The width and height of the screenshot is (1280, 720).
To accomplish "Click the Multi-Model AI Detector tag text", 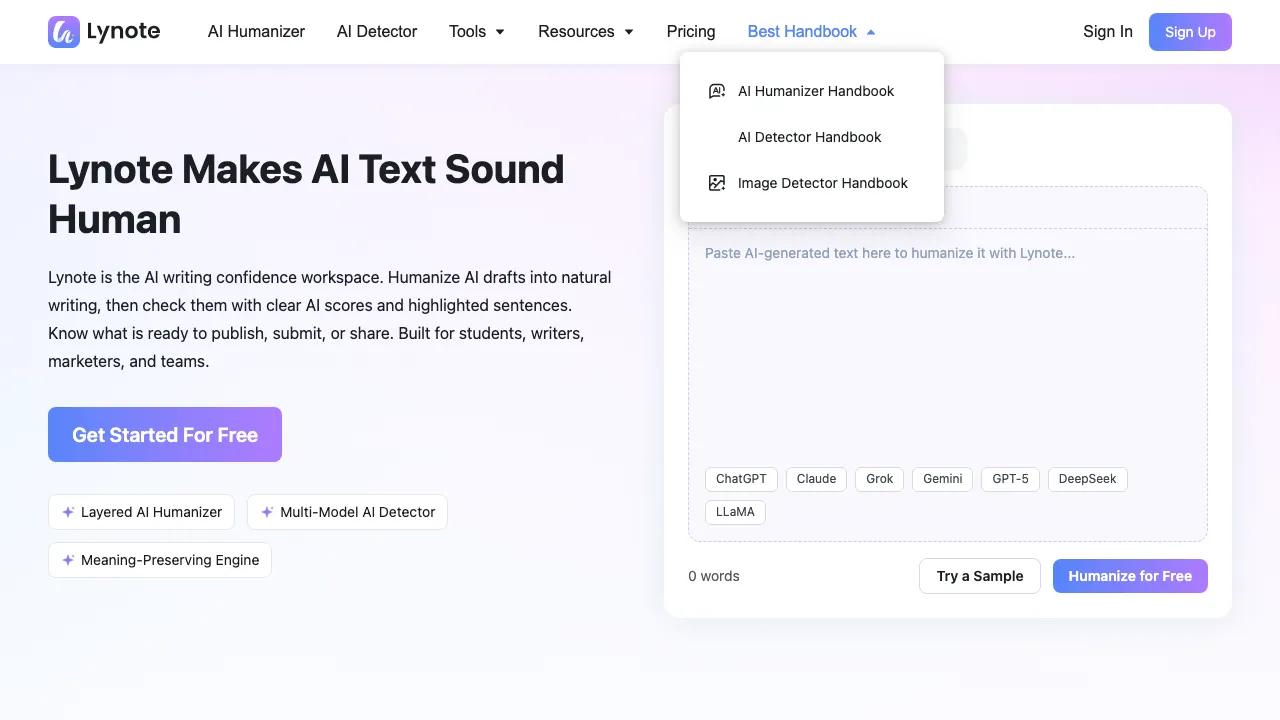I will pos(358,512).
